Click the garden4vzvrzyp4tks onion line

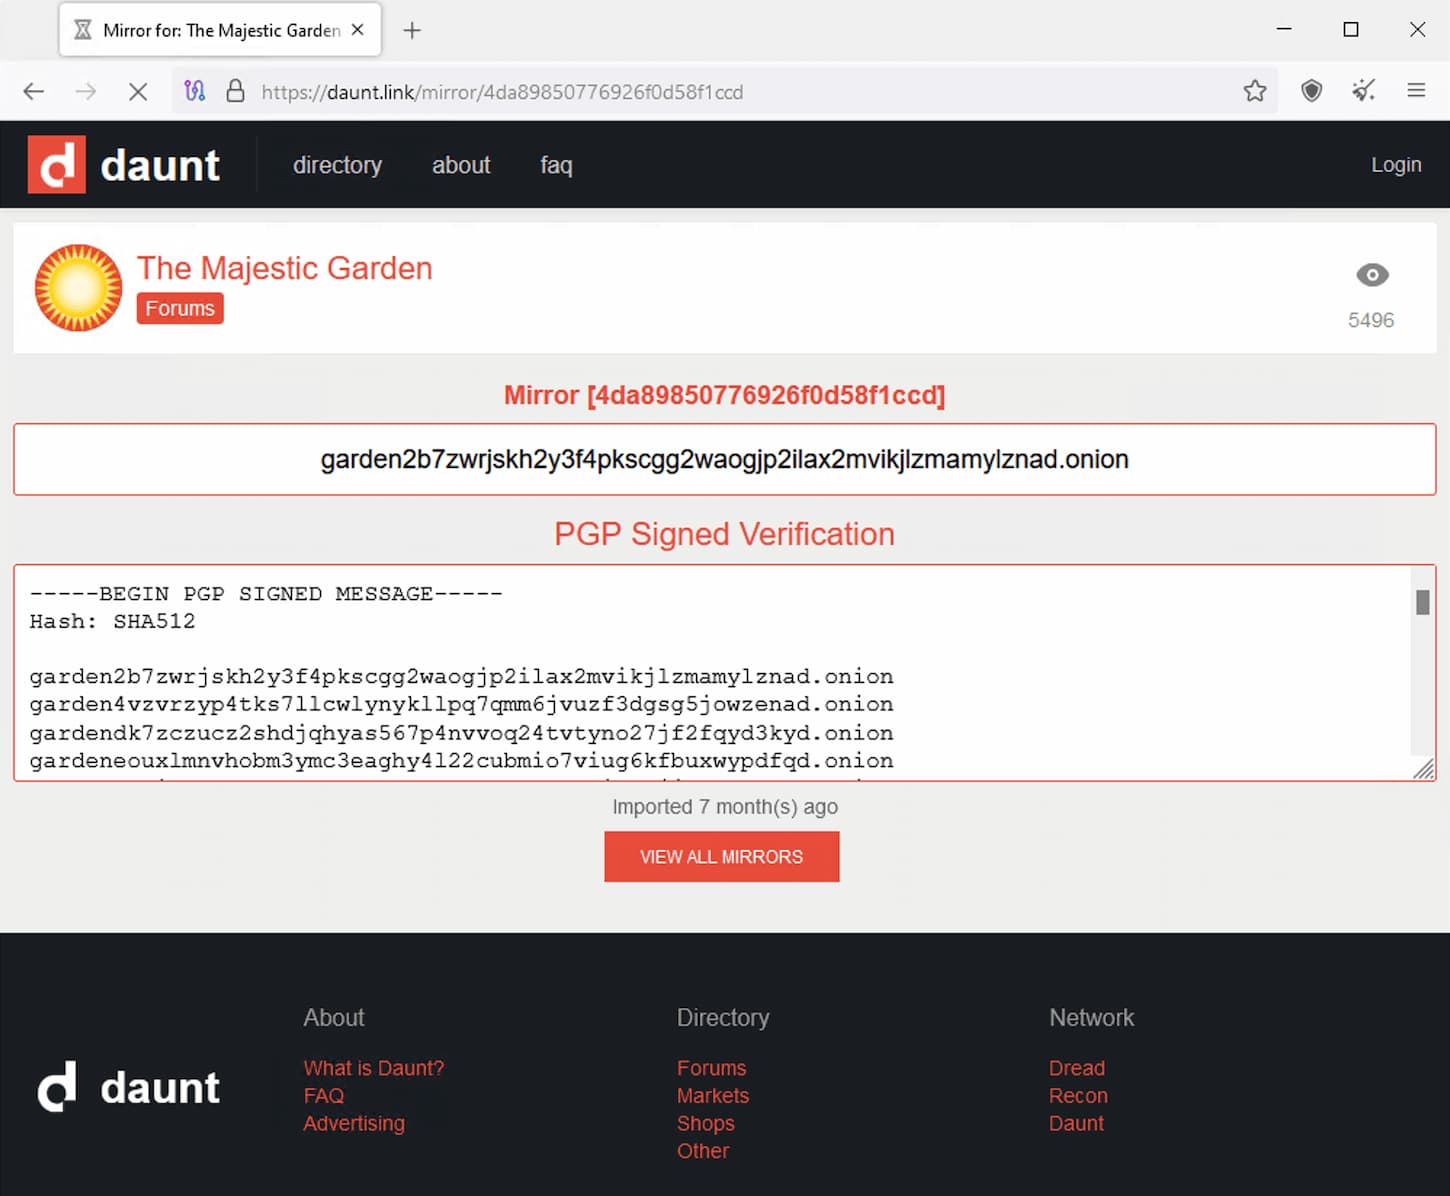(461, 704)
